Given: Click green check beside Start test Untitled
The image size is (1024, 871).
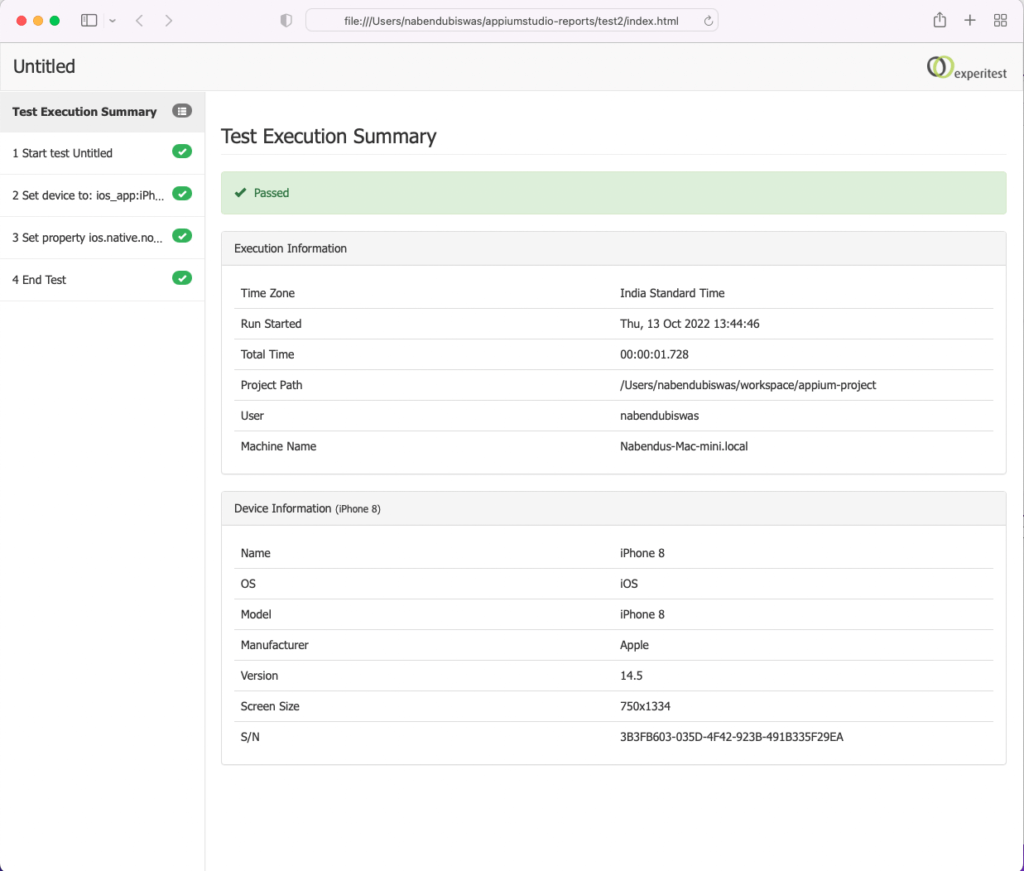Looking at the screenshot, I should coord(182,152).
